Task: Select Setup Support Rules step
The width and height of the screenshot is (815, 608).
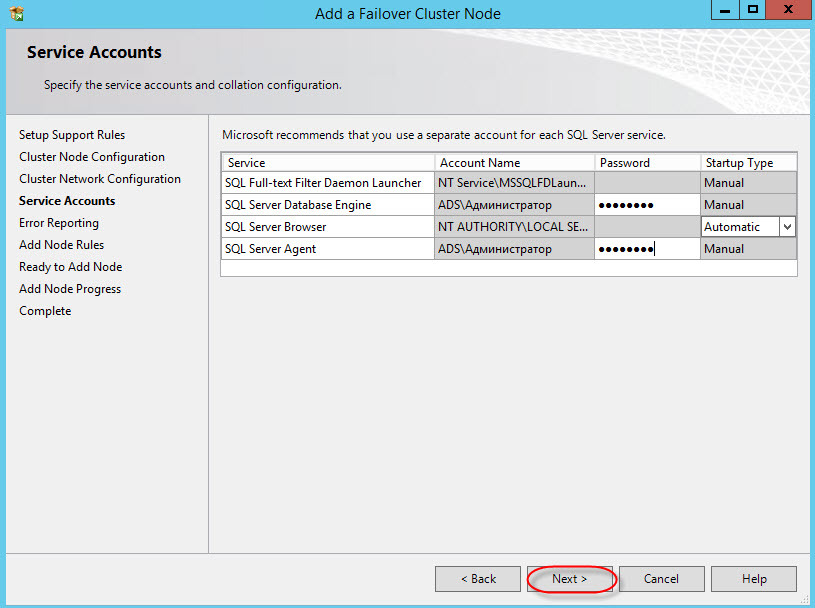Action: (72, 135)
